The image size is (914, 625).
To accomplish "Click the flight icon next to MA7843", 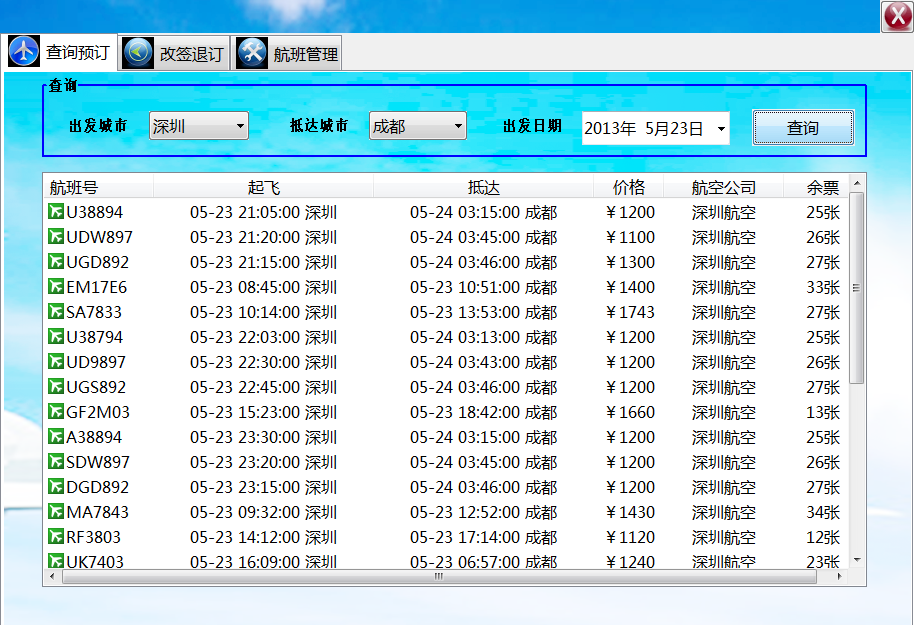I will pyautogui.click(x=56, y=512).
